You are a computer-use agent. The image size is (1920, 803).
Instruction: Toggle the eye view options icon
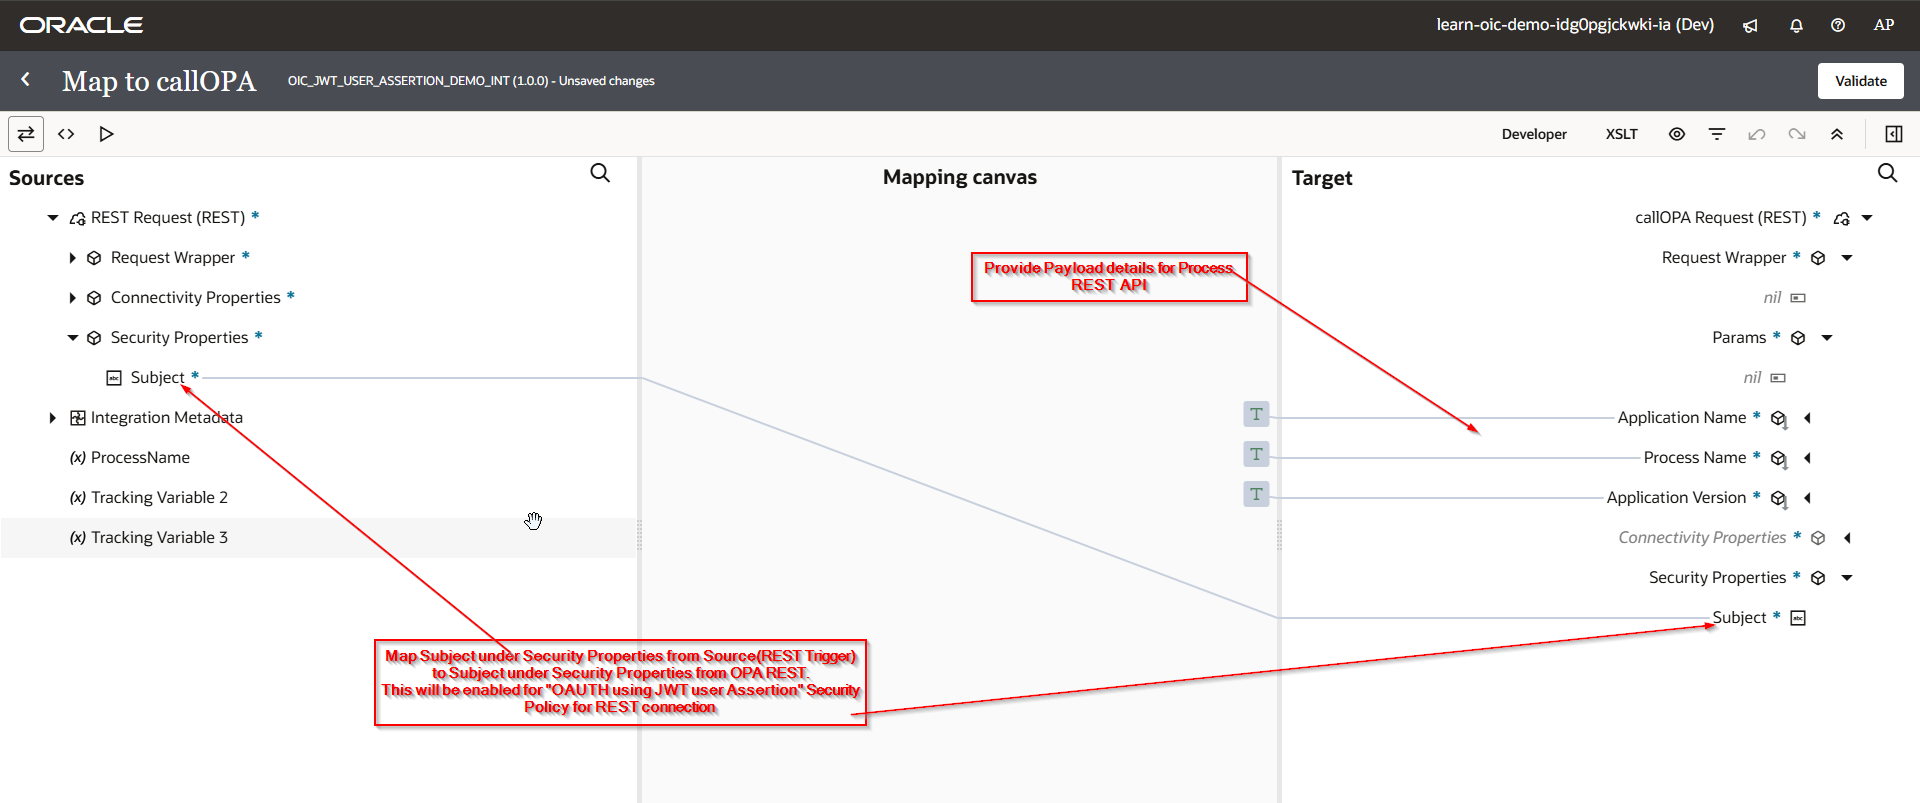pos(1677,134)
